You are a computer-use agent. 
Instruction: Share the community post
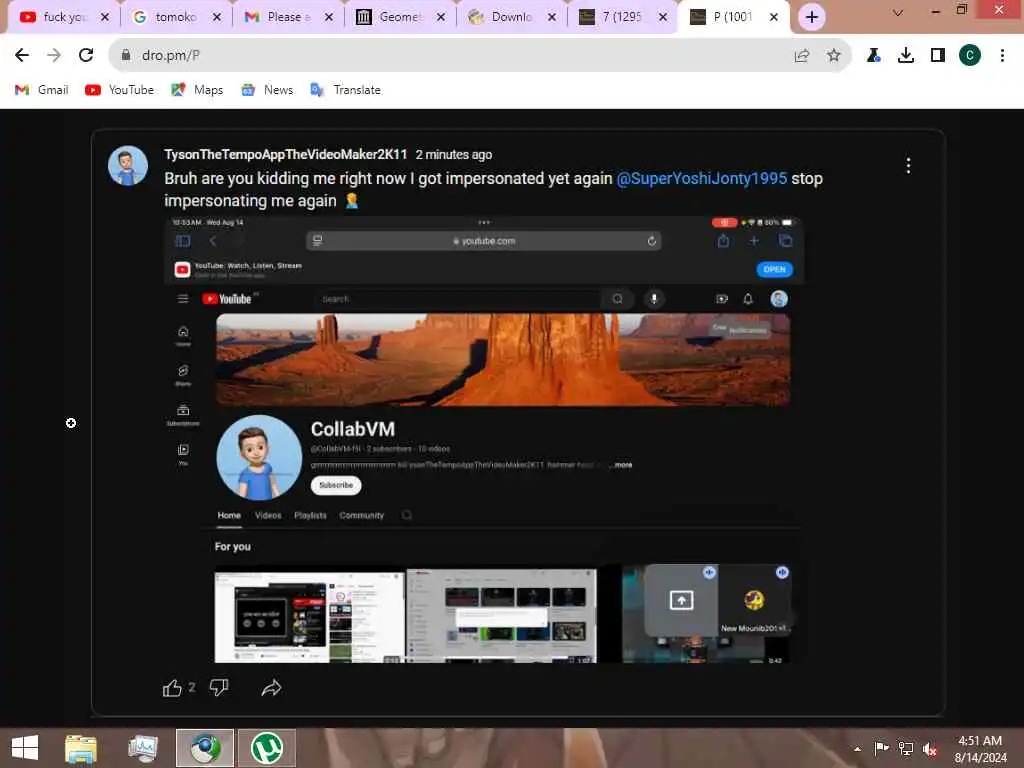271,688
